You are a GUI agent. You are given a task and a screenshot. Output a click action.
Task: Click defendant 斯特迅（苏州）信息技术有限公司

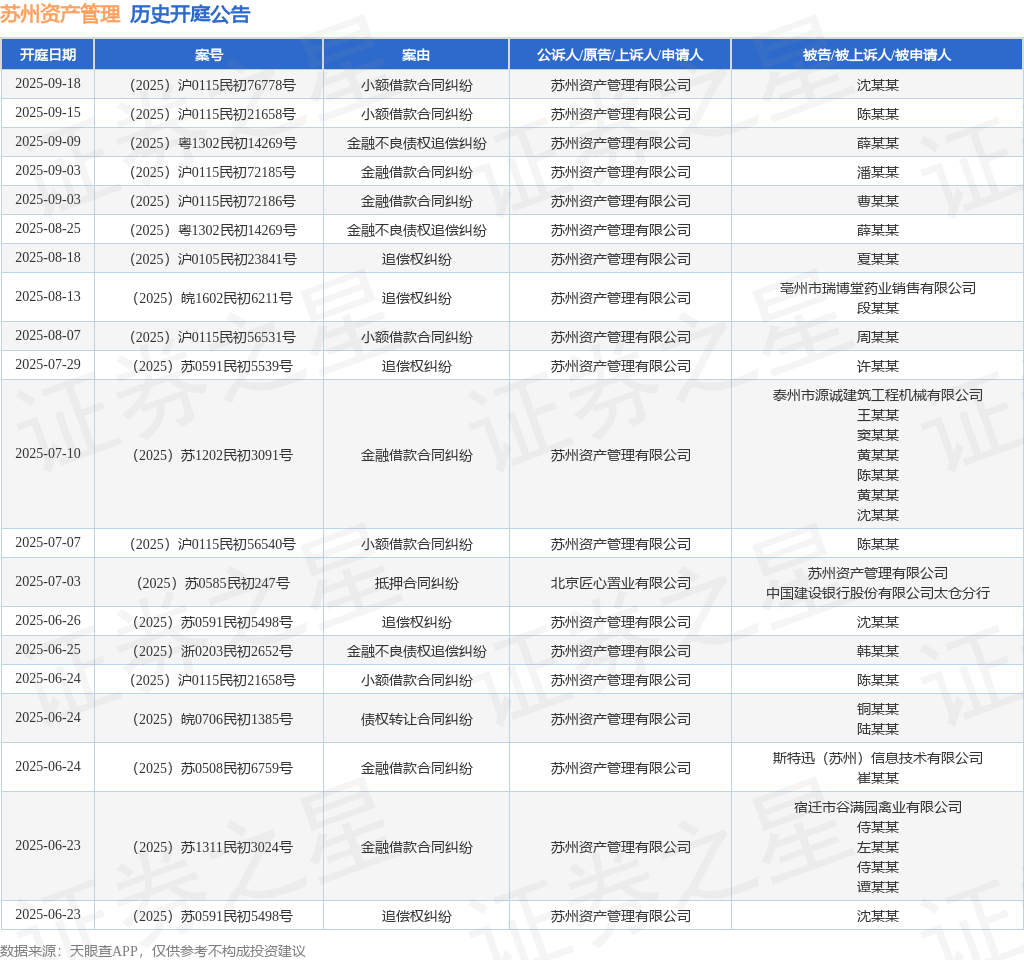(878, 758)
